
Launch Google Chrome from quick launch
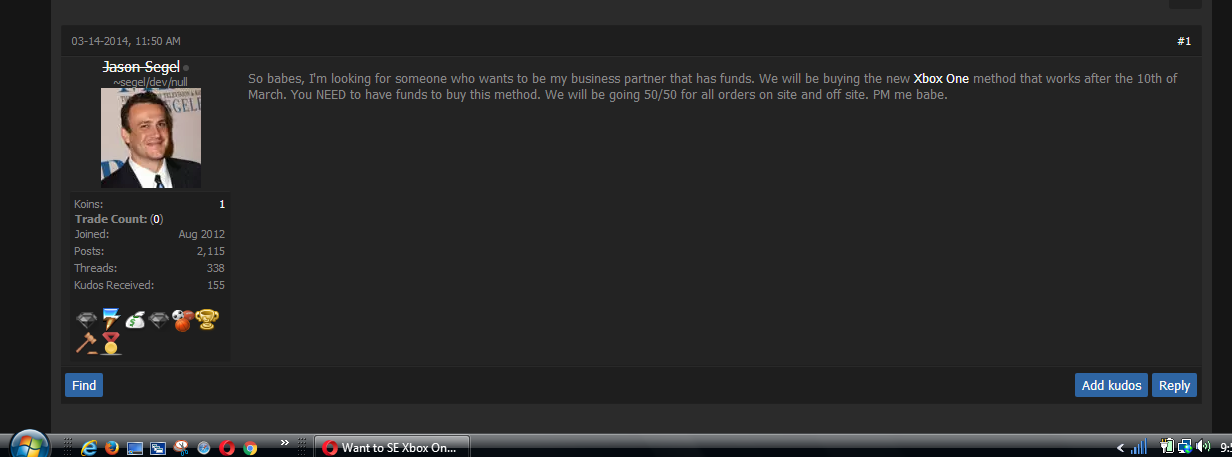(250, 448)
